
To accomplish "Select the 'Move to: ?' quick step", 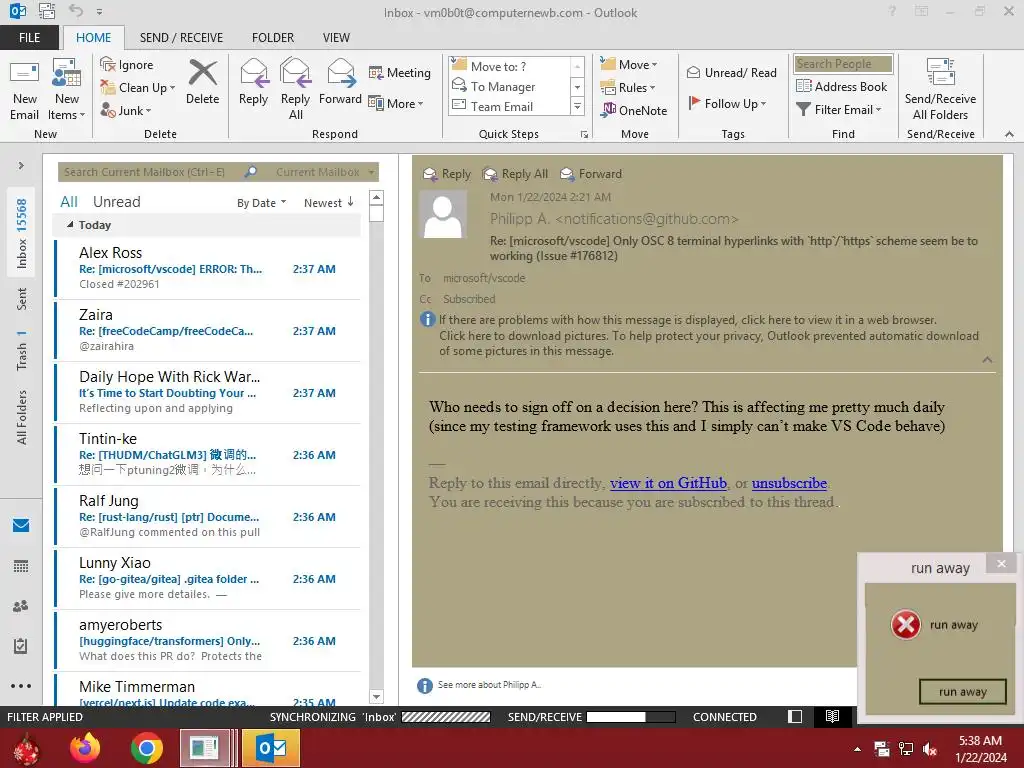I will click(x=509, y=66).
